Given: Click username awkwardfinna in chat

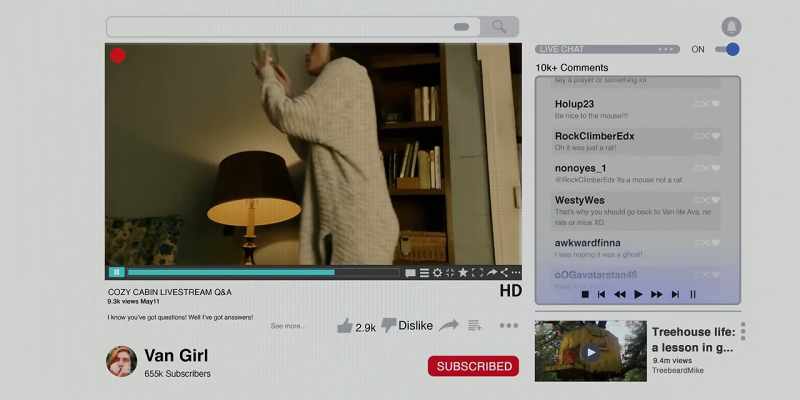Looking at the screenshot, I should pos(588,243).
